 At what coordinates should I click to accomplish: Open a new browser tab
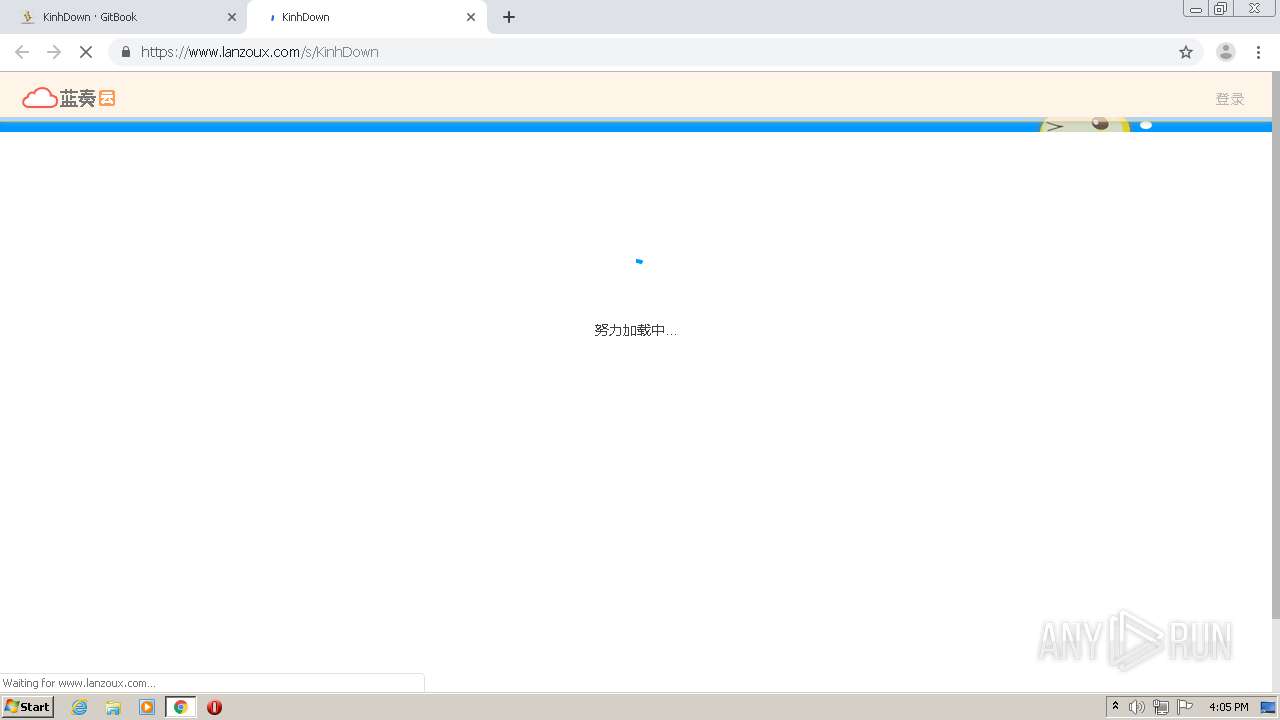pyautogui.click(x=509, y=17)
